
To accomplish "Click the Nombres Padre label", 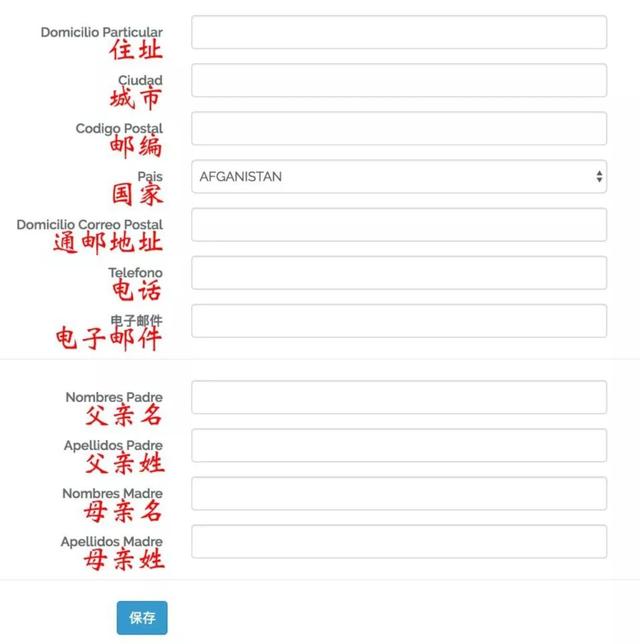I will click(x=114, y=397).
